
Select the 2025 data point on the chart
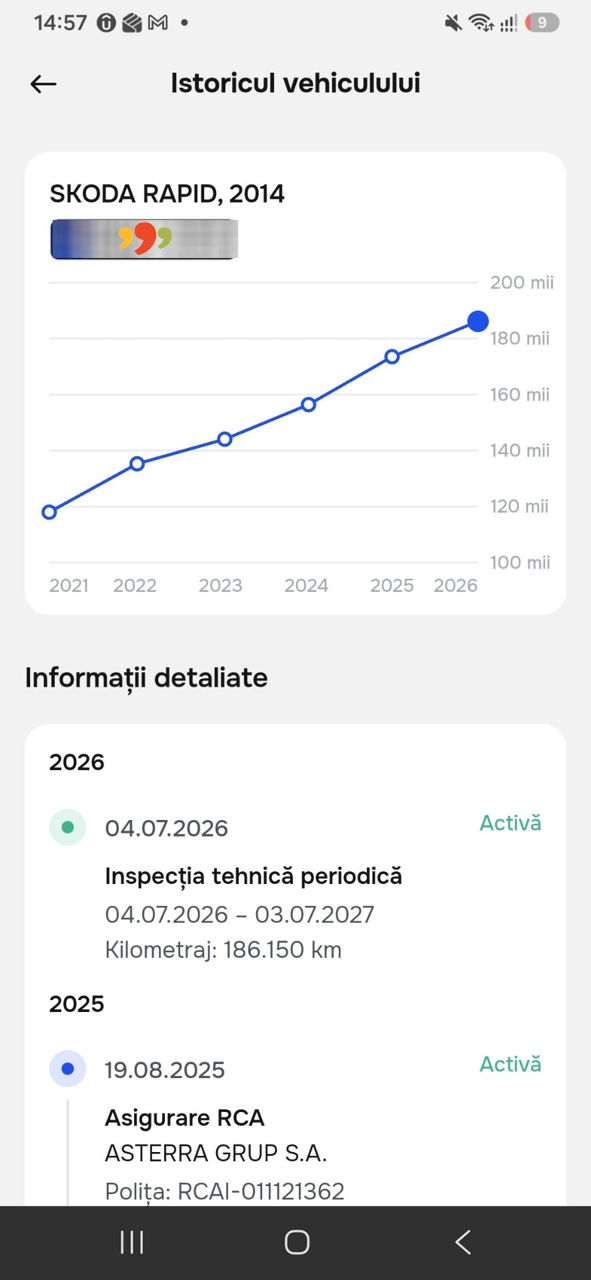(392, 356)
